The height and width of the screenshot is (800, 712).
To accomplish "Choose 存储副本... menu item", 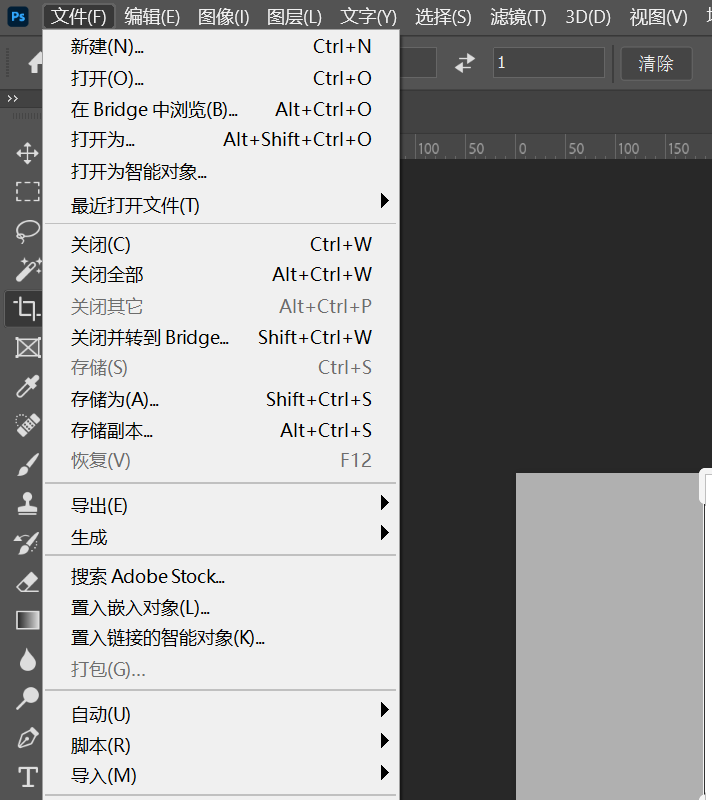I will [221, 431].
